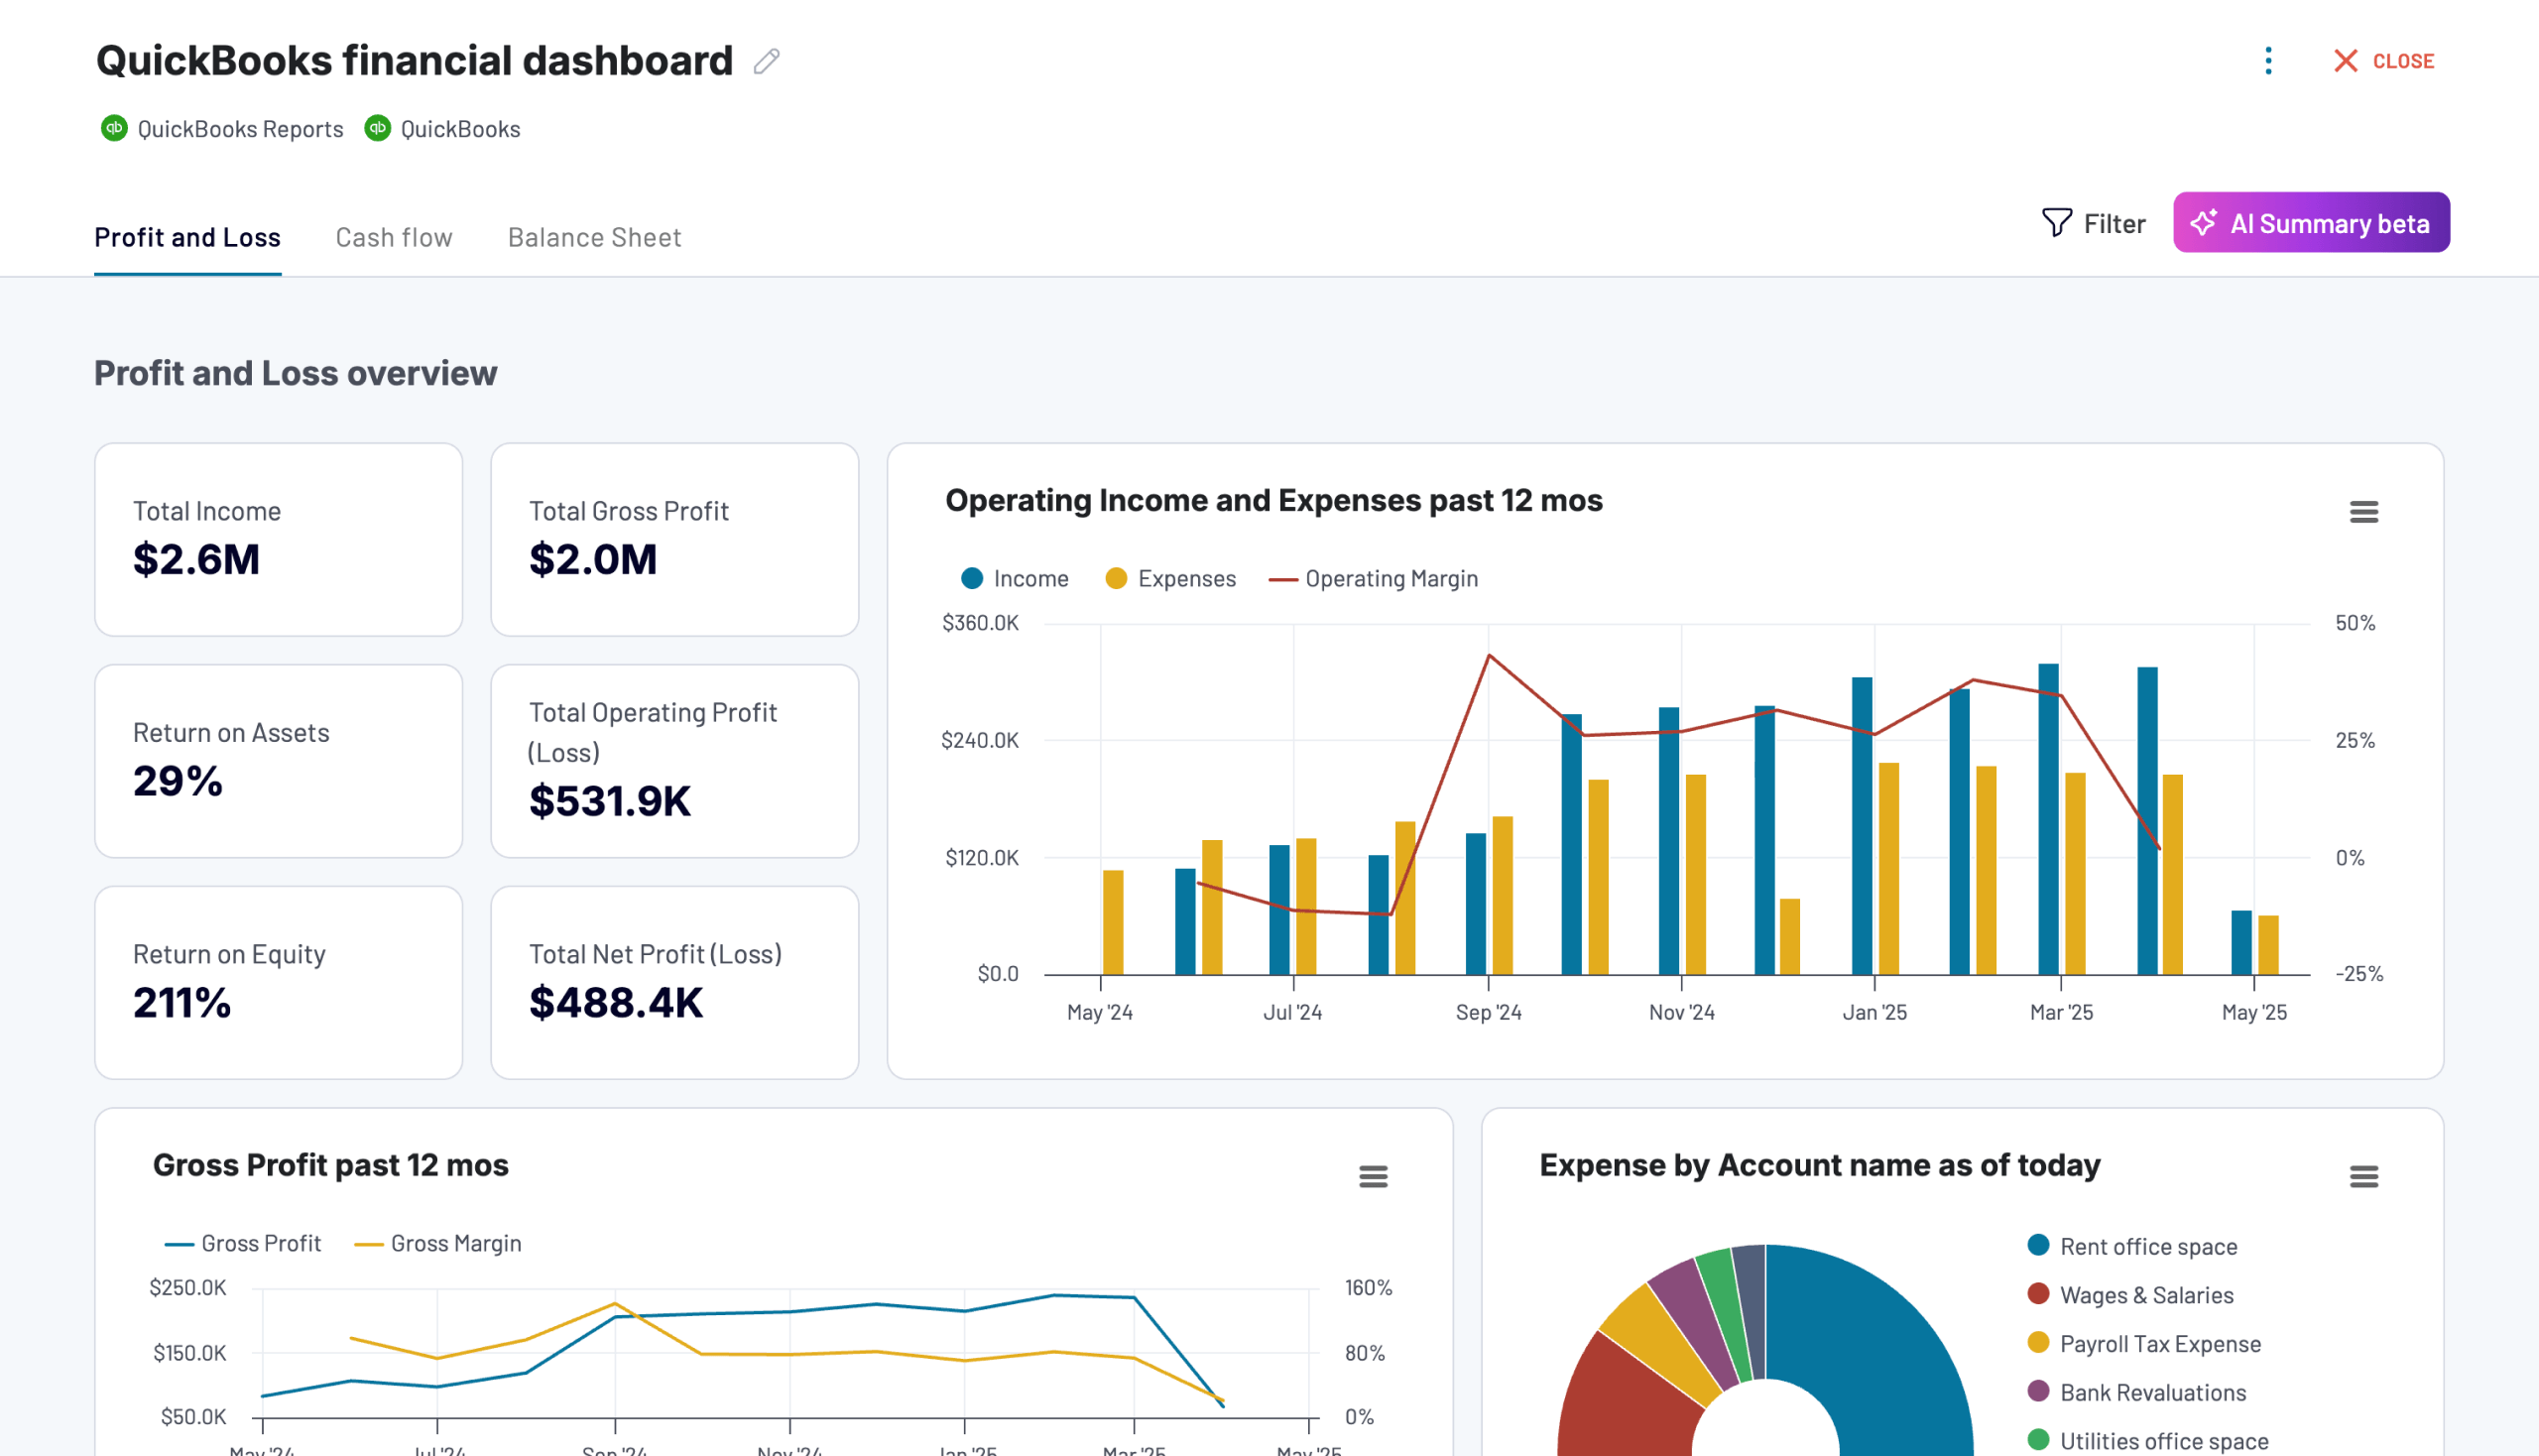The height and width of the screenshot is (1456, 2539).
Task: Click the pencil icon to rename the dashboard
Action: (765, 61)
